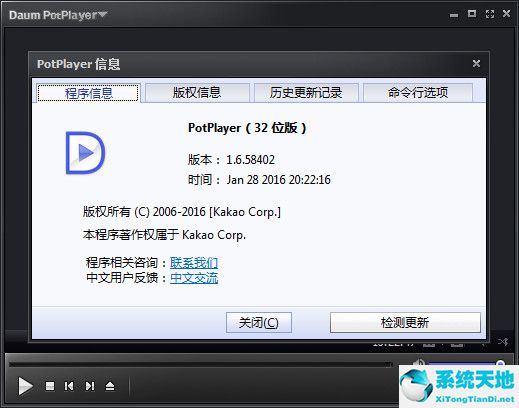Click the 检测更新 button
The width and height of the screenshot is (519, 408).
click(x=405, y=322)
